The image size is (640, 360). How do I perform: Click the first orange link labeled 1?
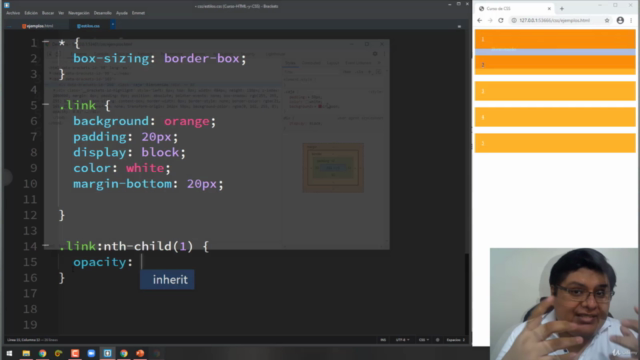pos(555,39)
